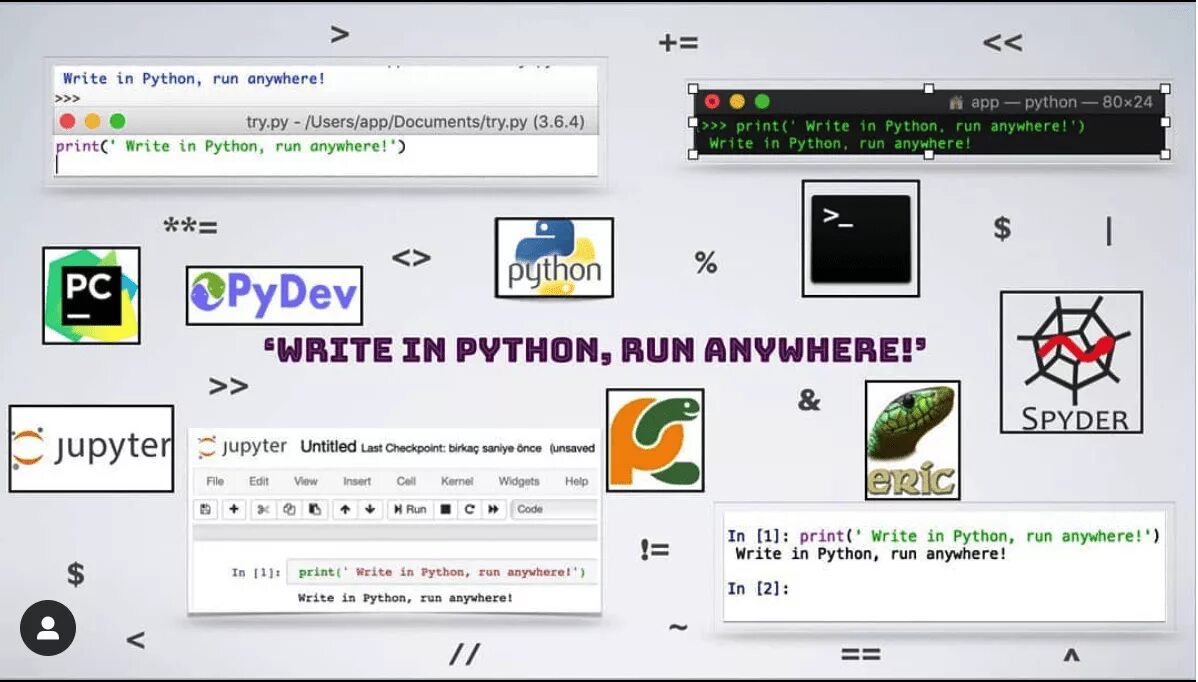Move the selected cell up

pyautogui.click(x=345, y=509)
